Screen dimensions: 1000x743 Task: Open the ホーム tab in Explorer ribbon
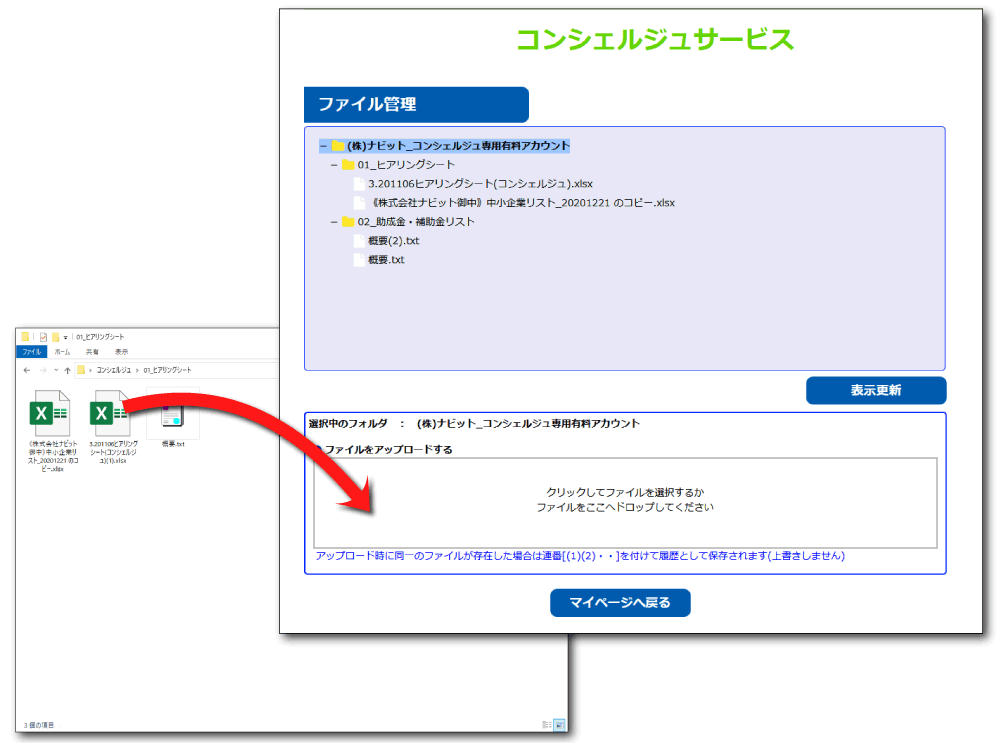point(62,352)
